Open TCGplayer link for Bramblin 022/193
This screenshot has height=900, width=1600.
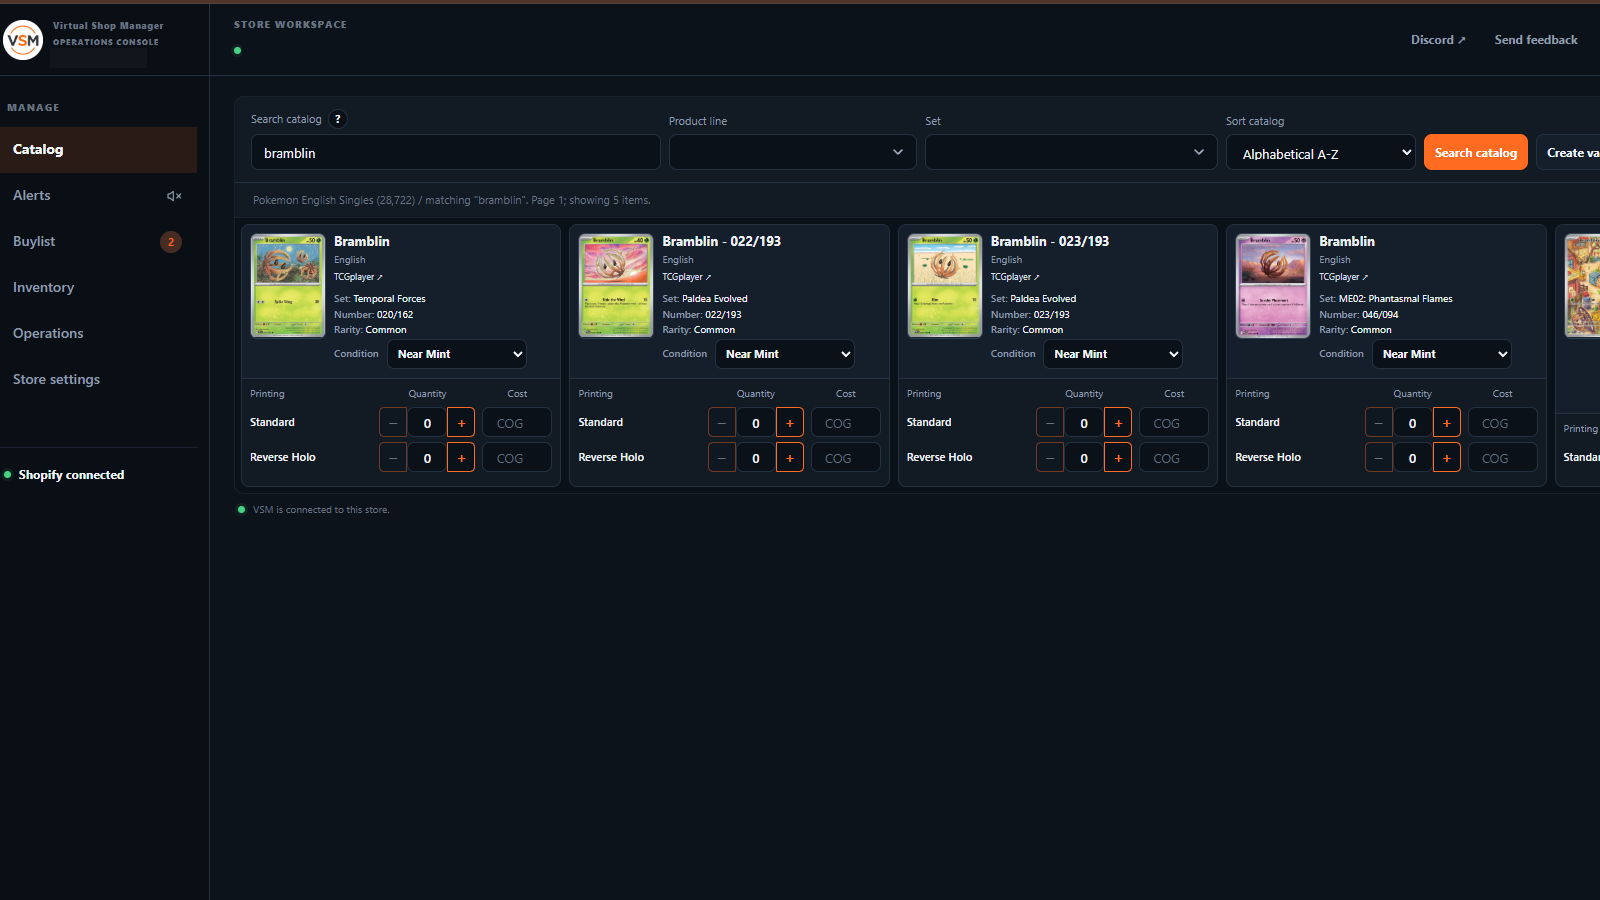click(687, 277)
